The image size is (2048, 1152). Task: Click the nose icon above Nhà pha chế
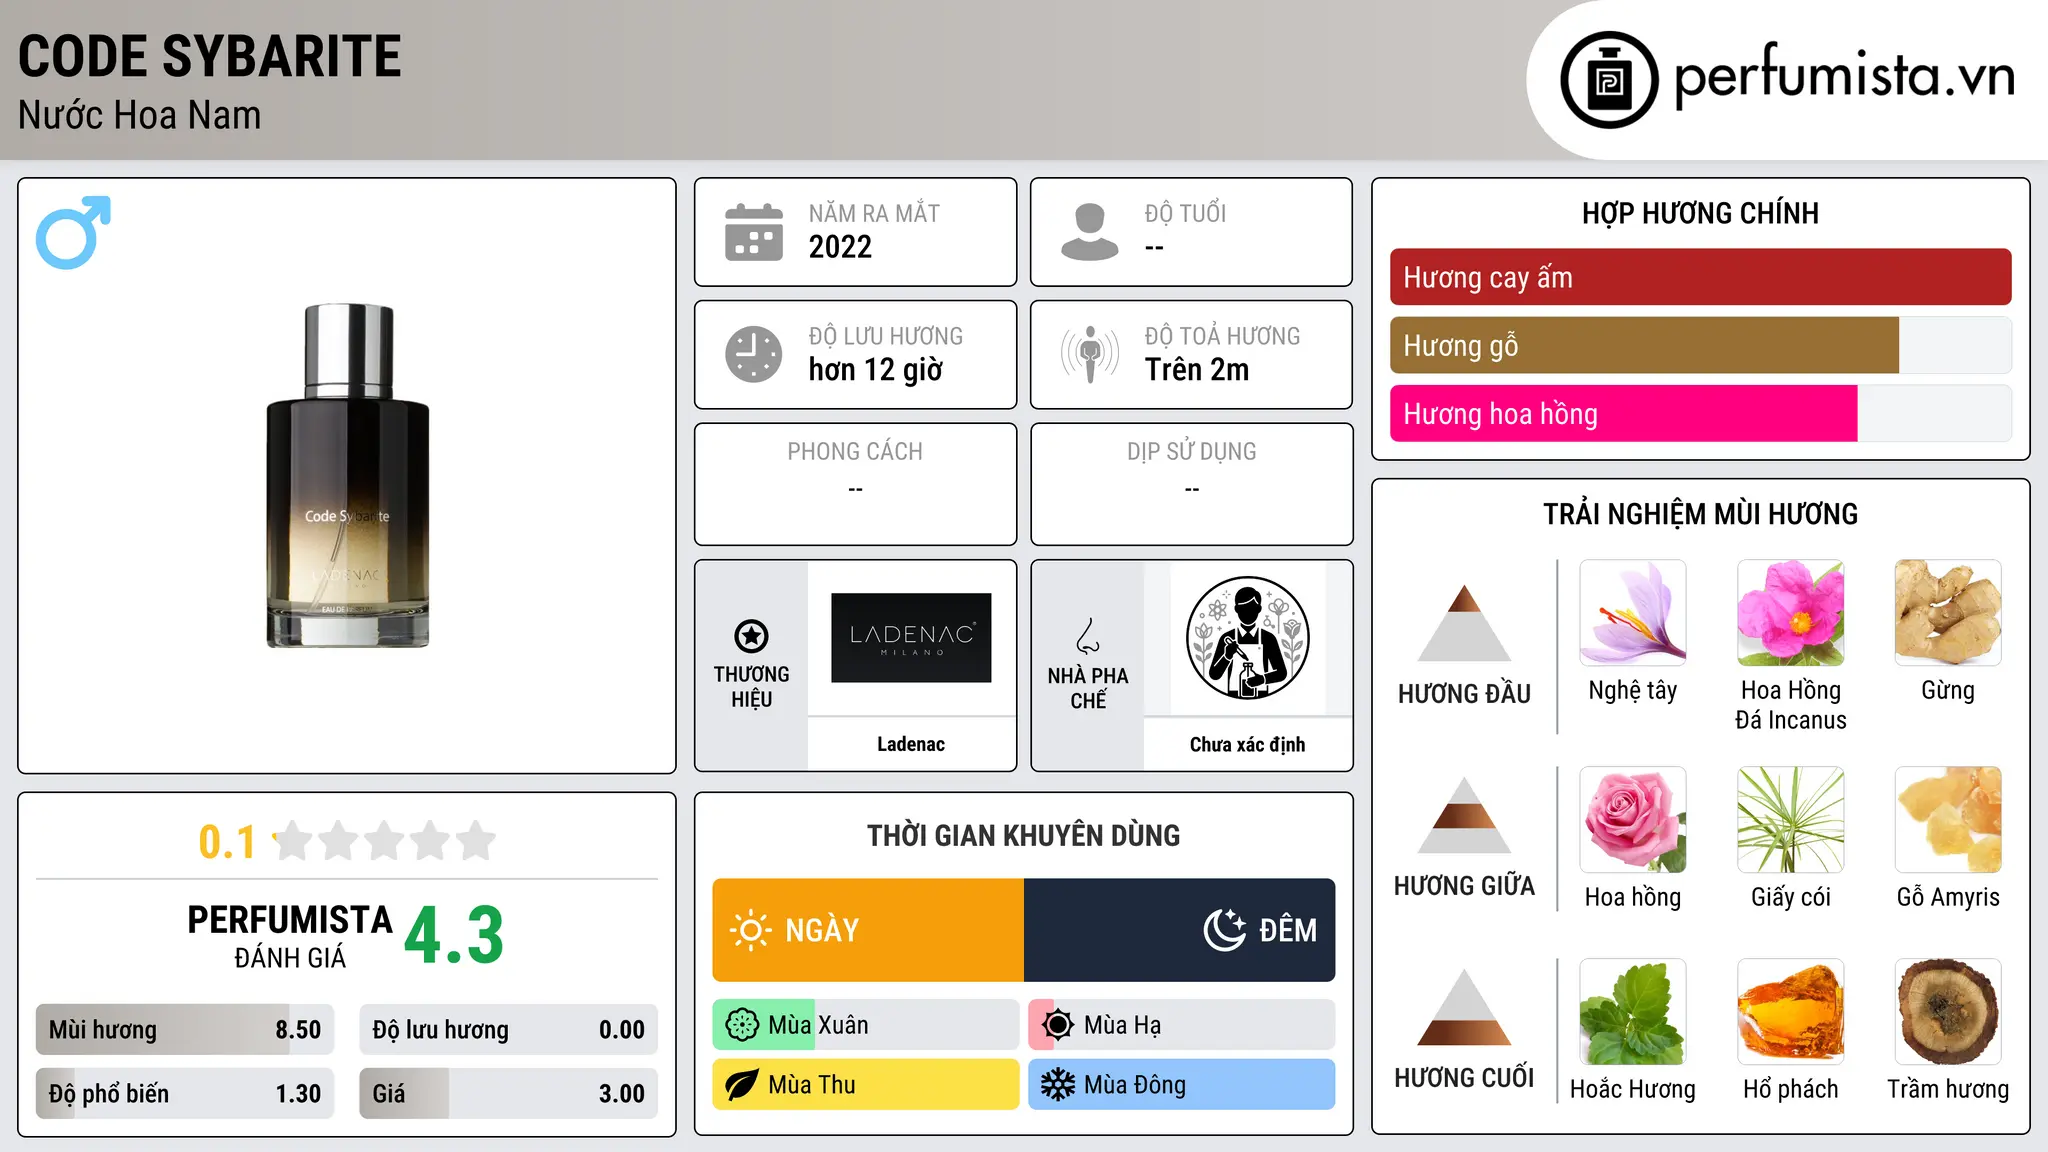point(1088,636)
